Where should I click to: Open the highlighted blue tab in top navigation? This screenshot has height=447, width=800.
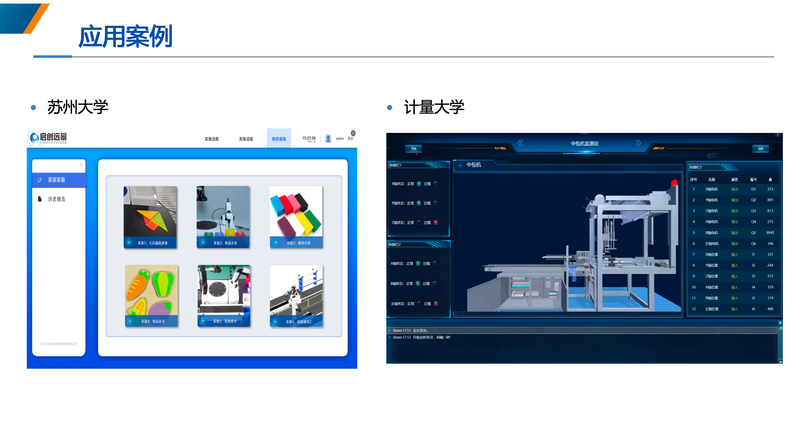[x=279, y=139]
